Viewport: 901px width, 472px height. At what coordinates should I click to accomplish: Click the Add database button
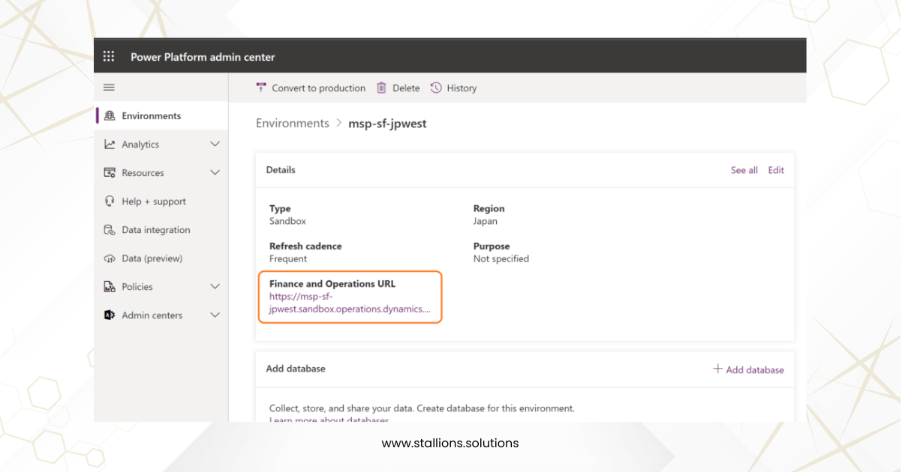point(748,369)
